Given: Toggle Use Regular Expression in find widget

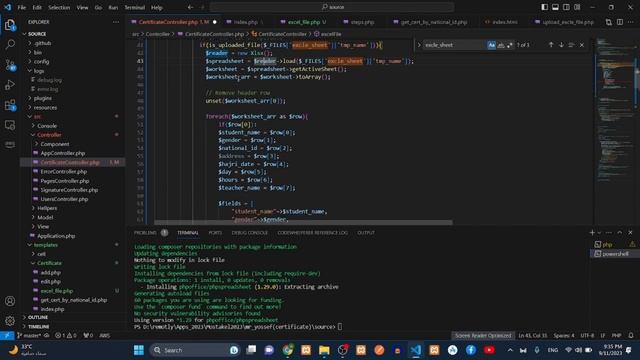Looking at the screenshot, I should 509,45.
